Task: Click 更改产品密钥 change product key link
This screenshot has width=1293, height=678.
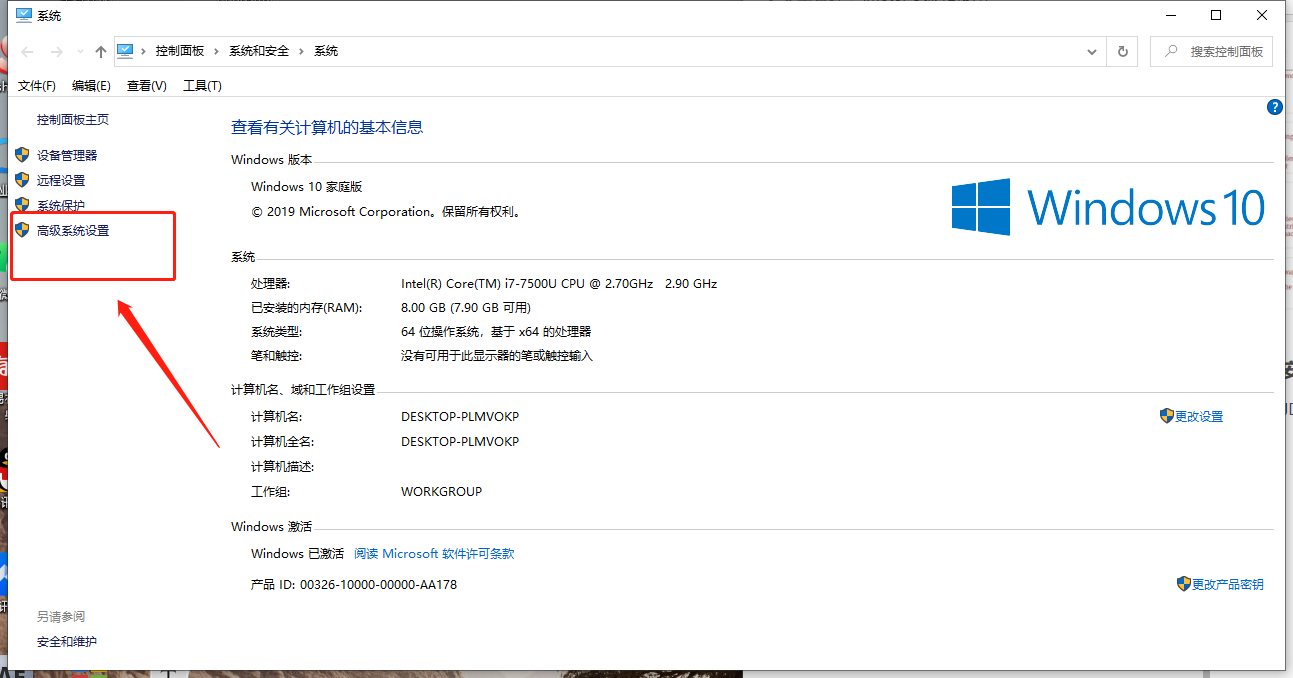Action: pos(1228,584)
